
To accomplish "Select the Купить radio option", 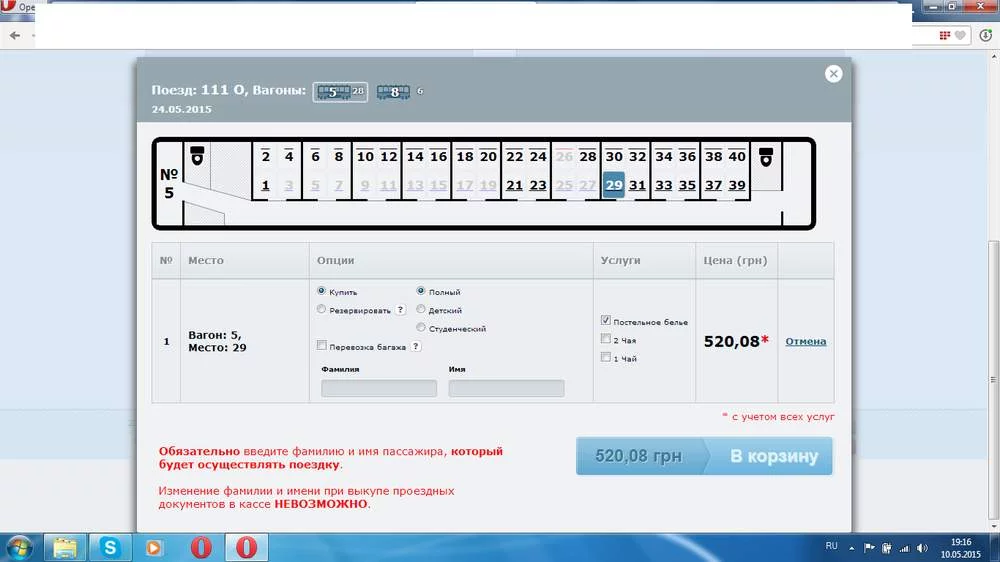I will pyautogui.click(x=321, y=291).
